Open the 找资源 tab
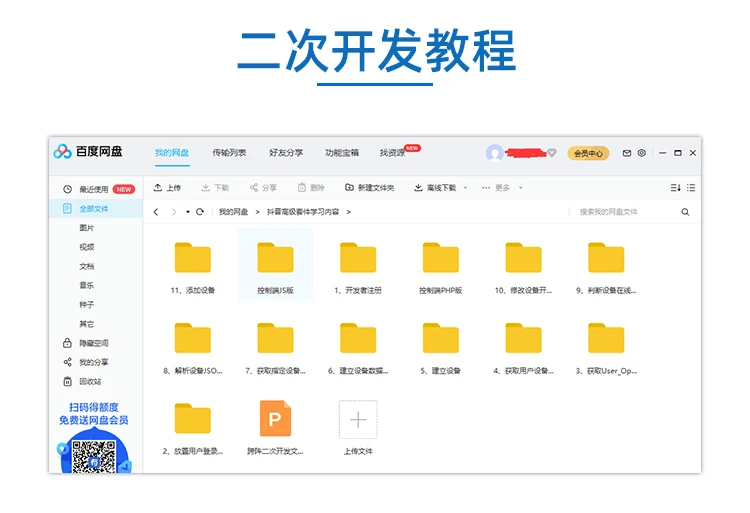 pyautogui.click(x=393, y=153)
